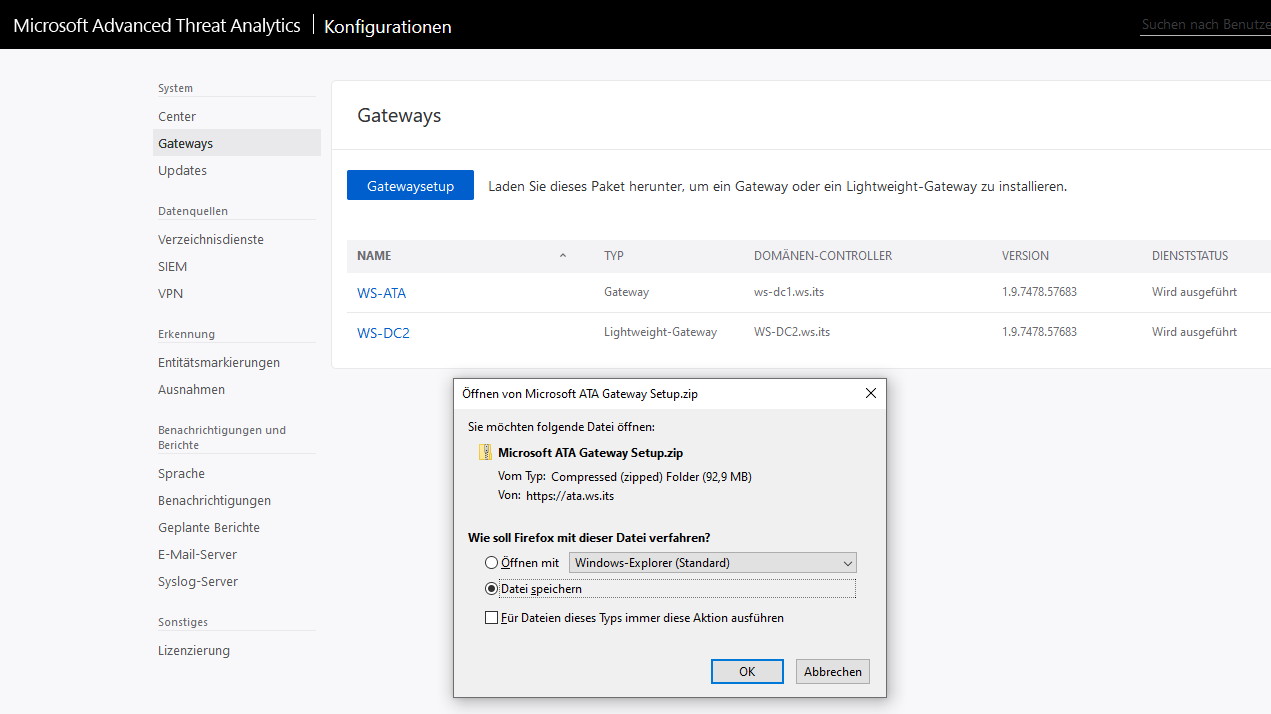This screenshot has height=714, width=1271.
Task: Open Entitätsmarkierungen in the sidebar
Action: click(219, 363)
